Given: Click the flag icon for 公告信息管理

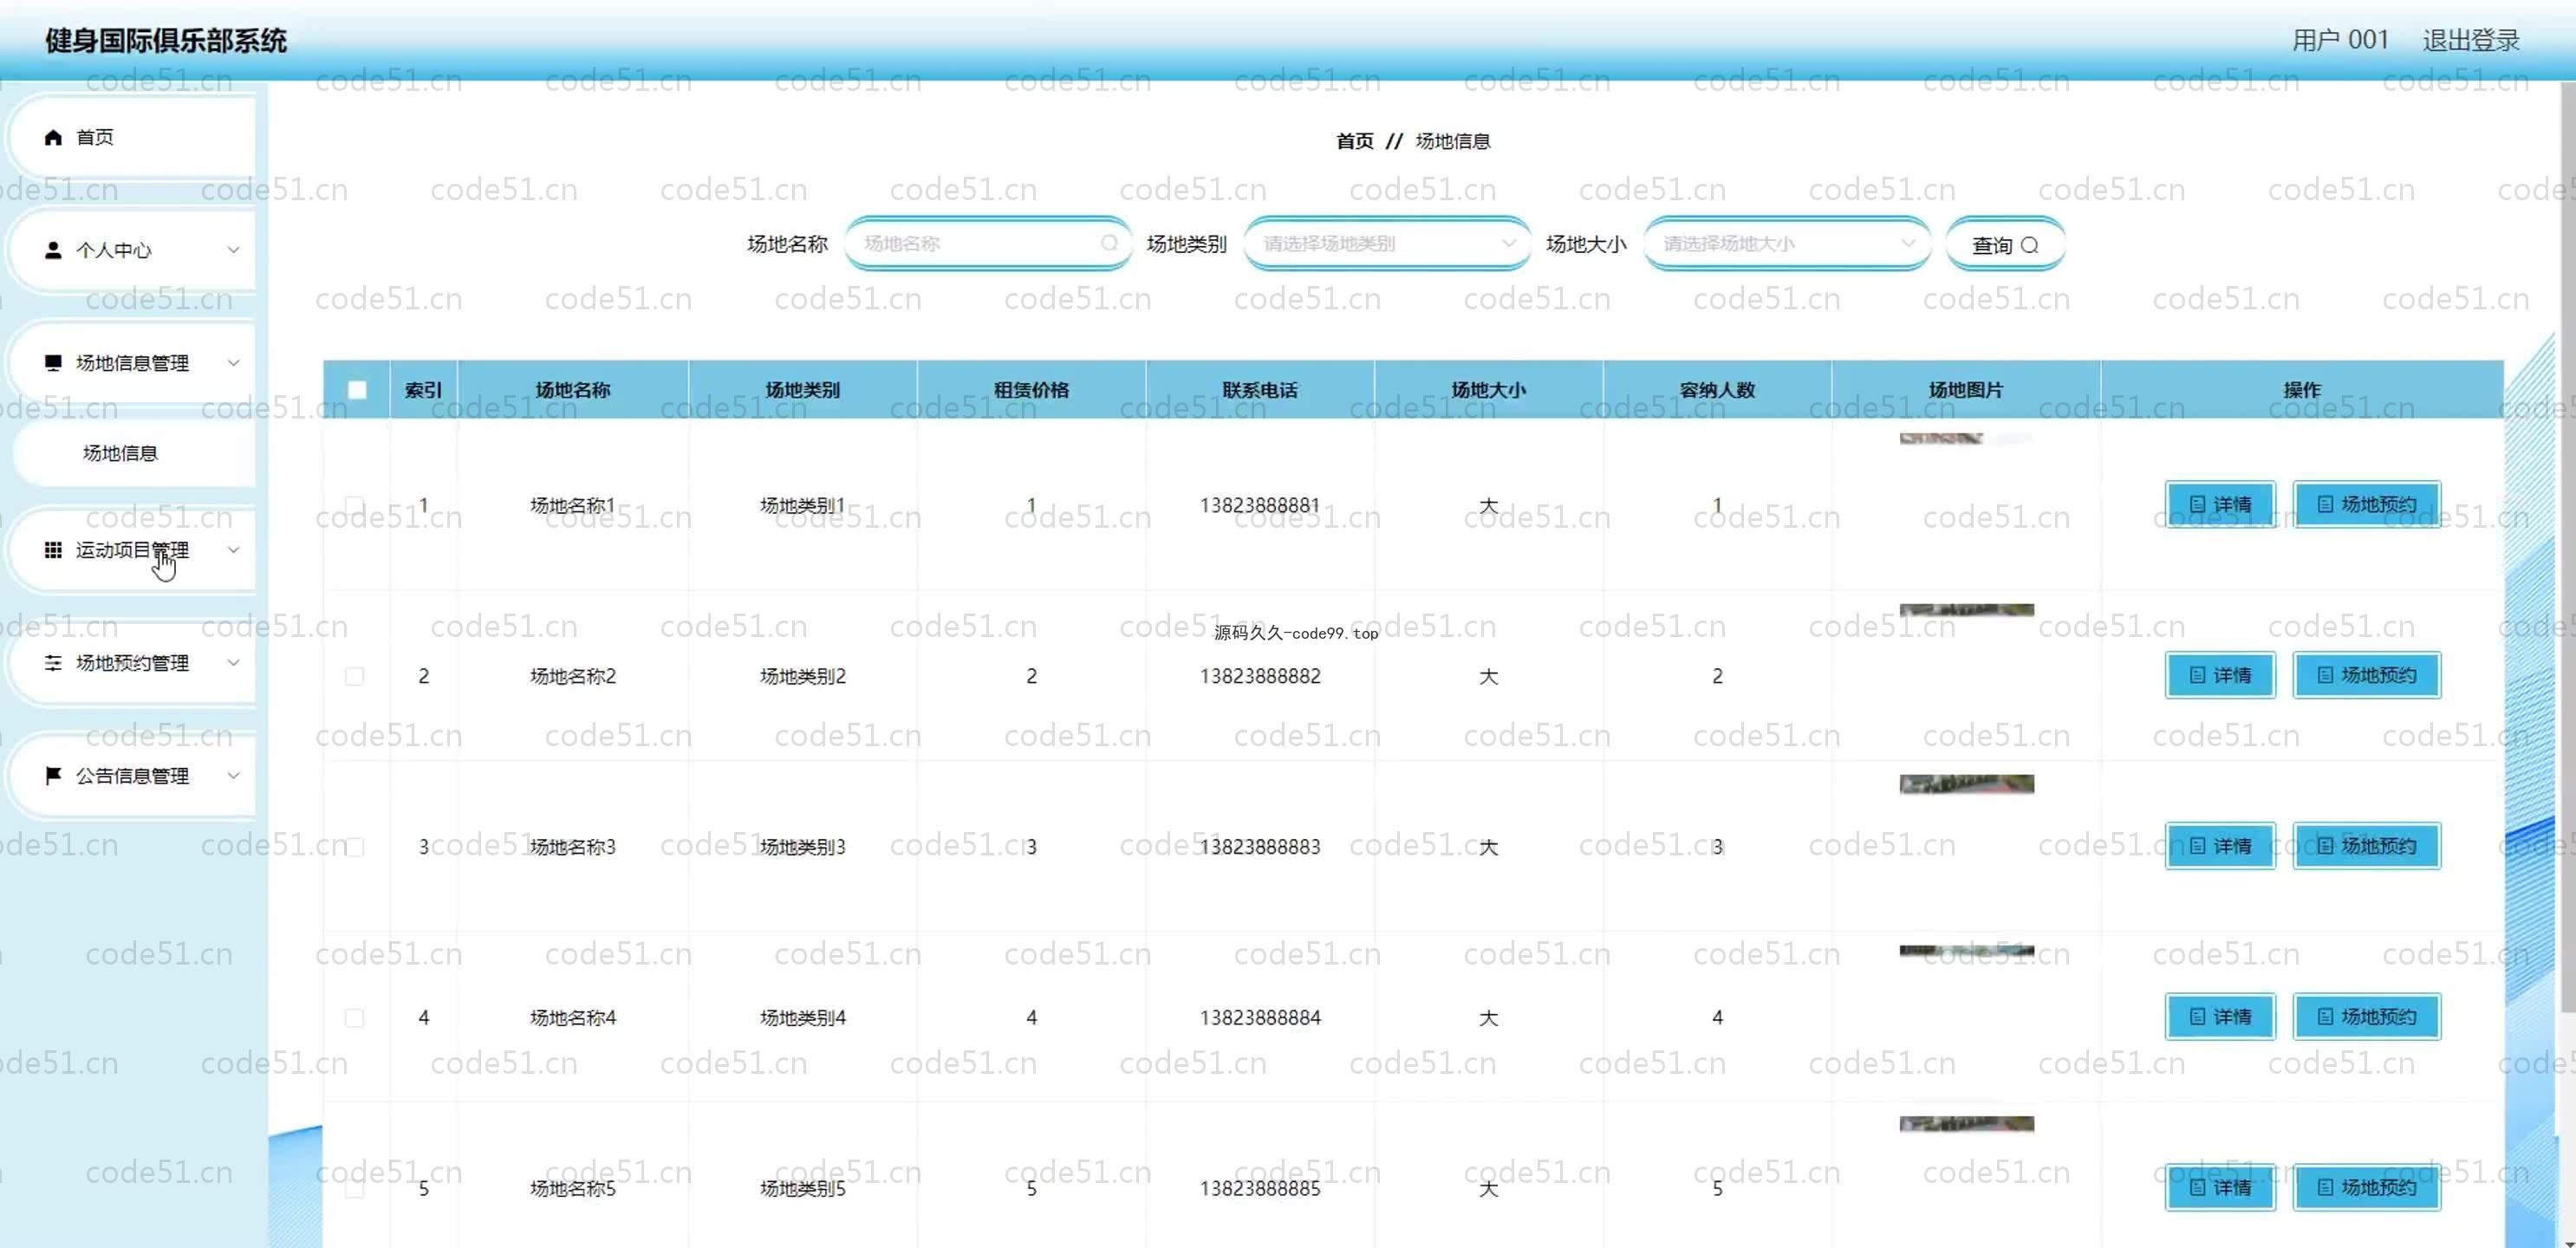Looking at the screenshot, I should (53, 776).
